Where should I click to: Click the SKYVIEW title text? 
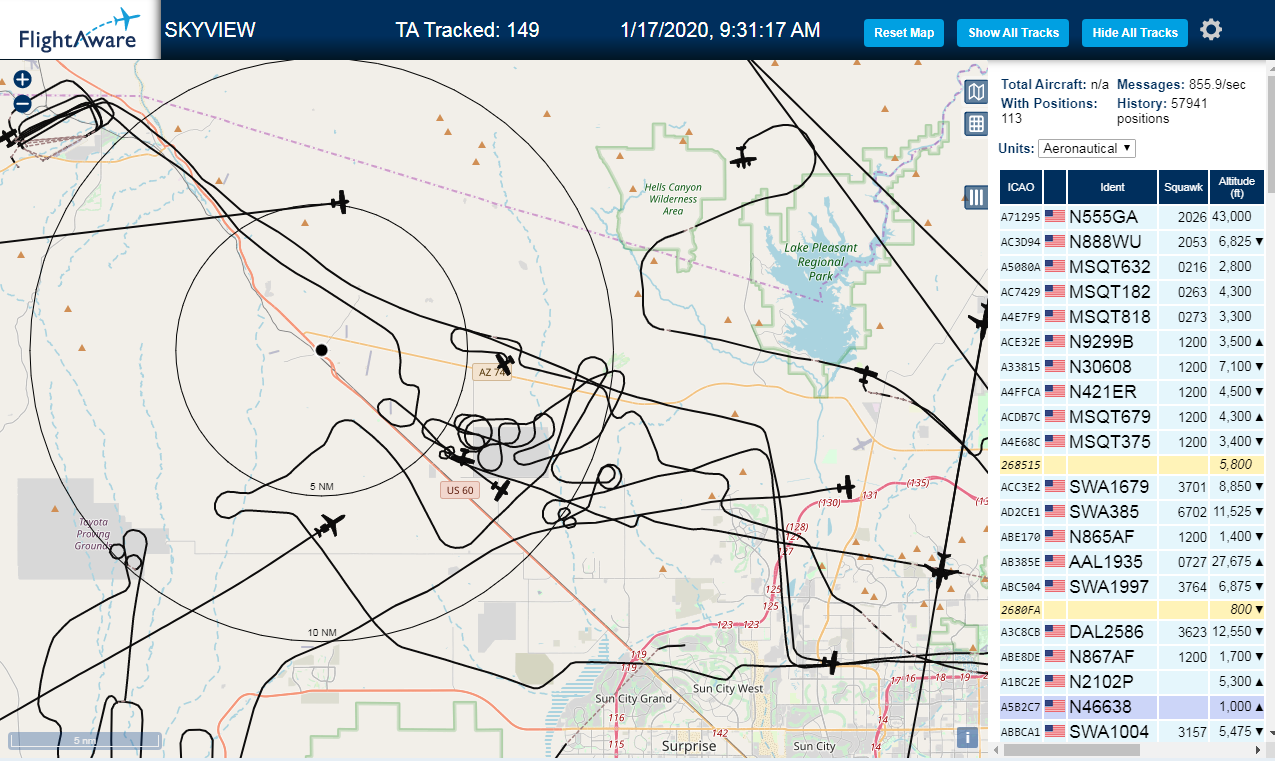[x=210, y=30]
